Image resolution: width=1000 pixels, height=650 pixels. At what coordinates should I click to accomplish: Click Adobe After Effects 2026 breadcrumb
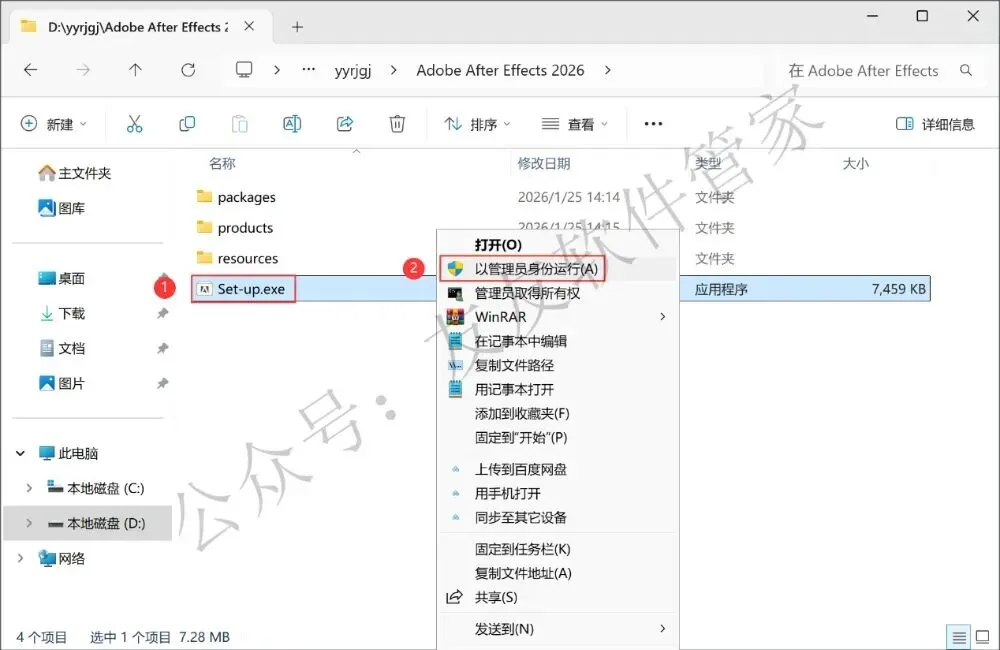point(500,70)
